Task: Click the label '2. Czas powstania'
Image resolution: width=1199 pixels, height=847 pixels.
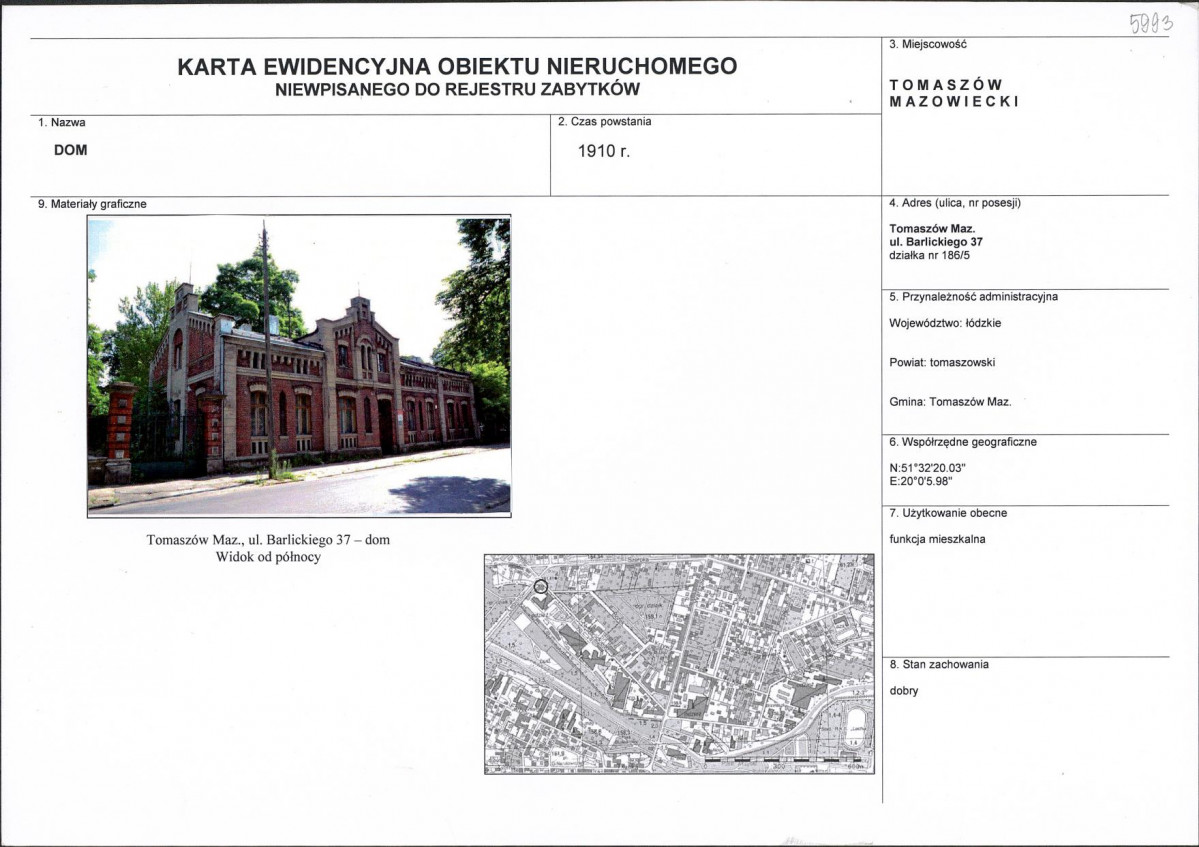Action: (x=605, y=122)
